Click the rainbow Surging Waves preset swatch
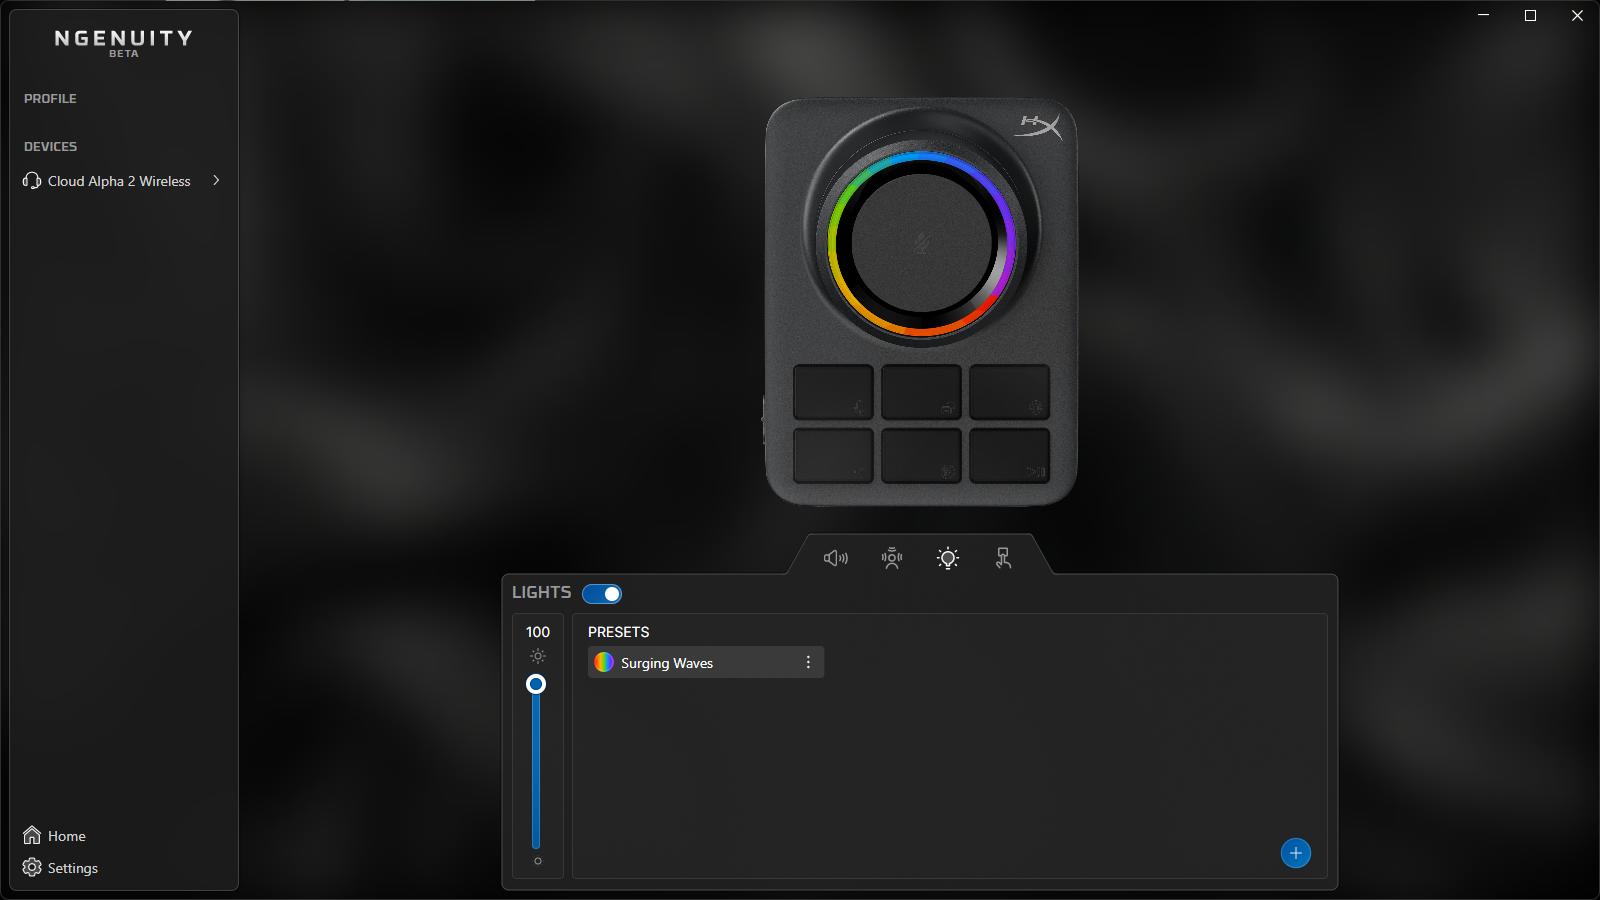Screen dimensions: 1600x900 click(x=603, y=662)
